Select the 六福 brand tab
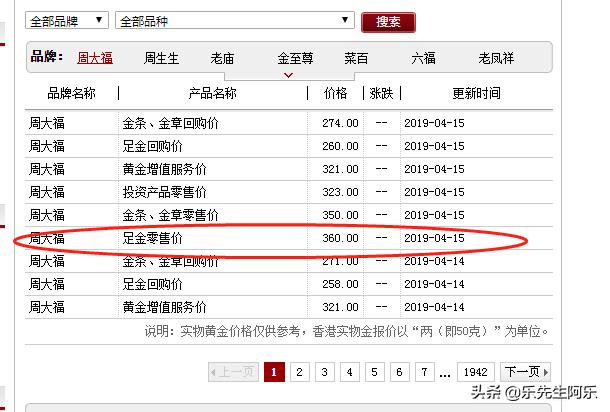 (423, 58)
